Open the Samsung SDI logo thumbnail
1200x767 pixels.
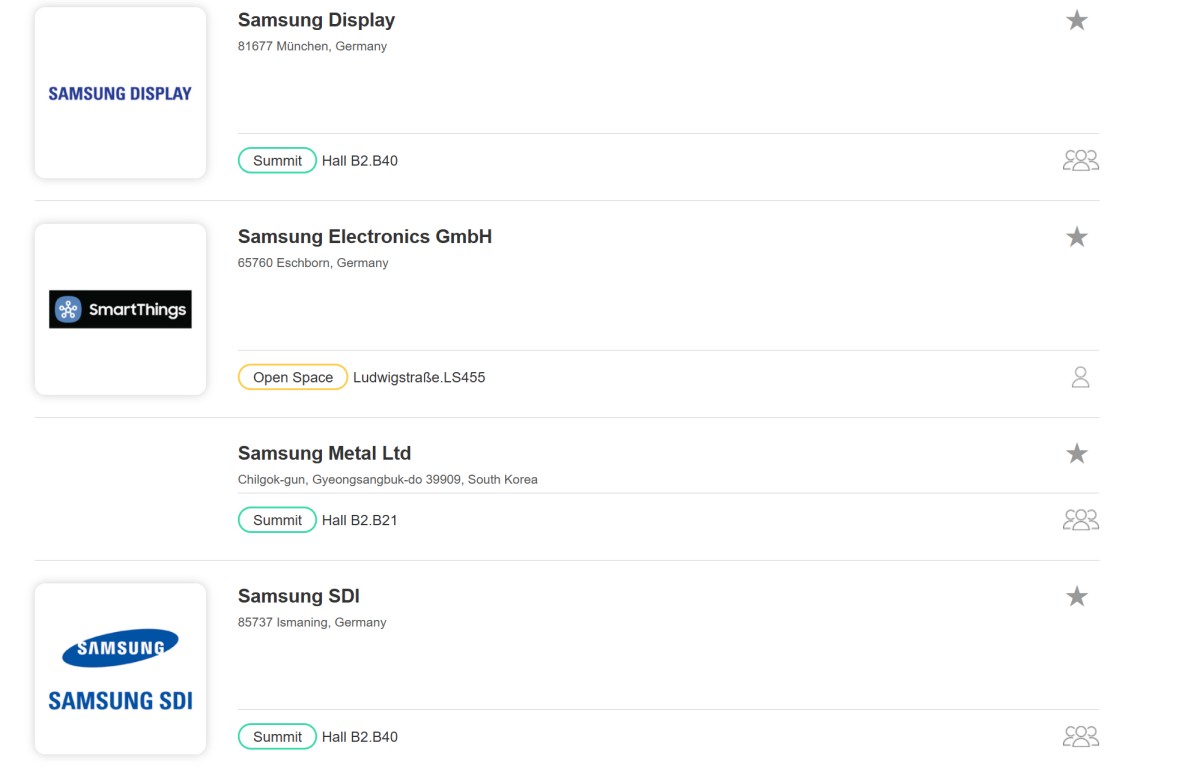(120, 669)
